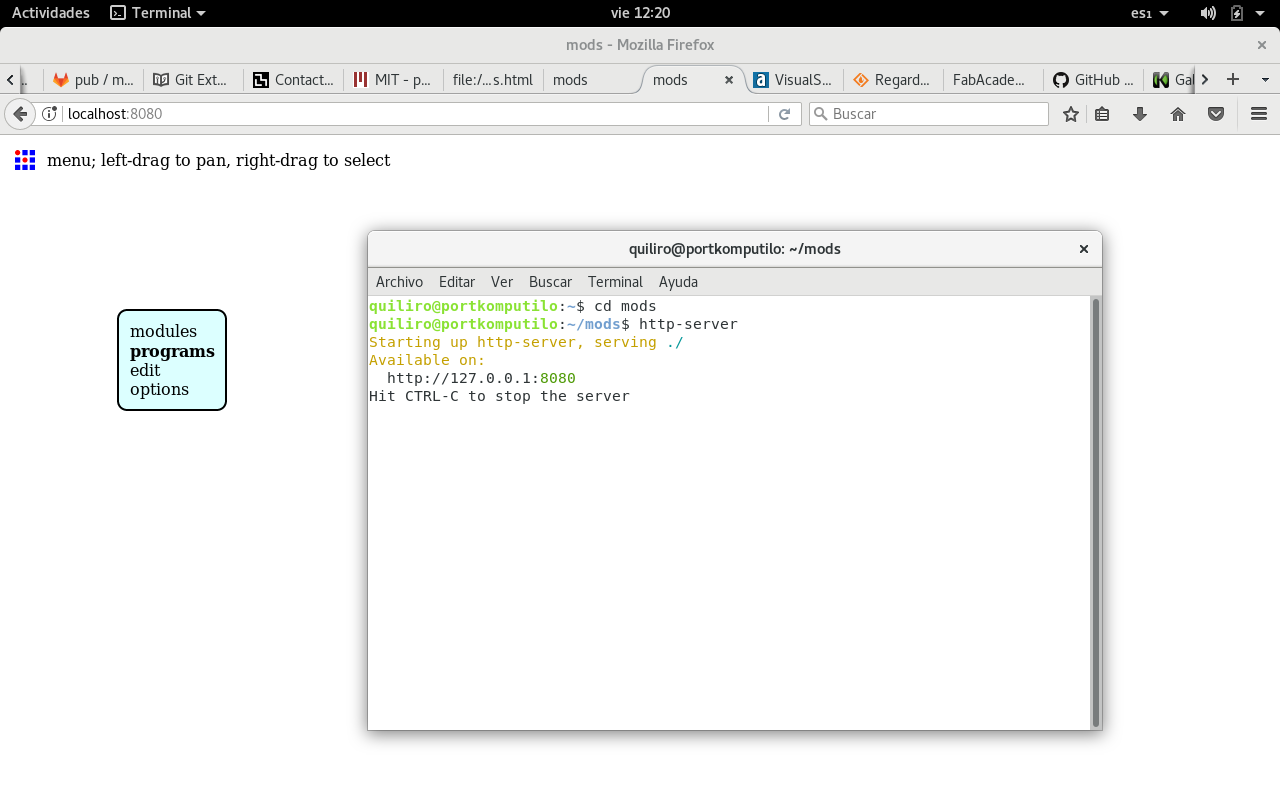This screenshot has height=800, width=1280.
Task: Open the Terminal menu in the terminal menubar
Action: coord(615,282)
